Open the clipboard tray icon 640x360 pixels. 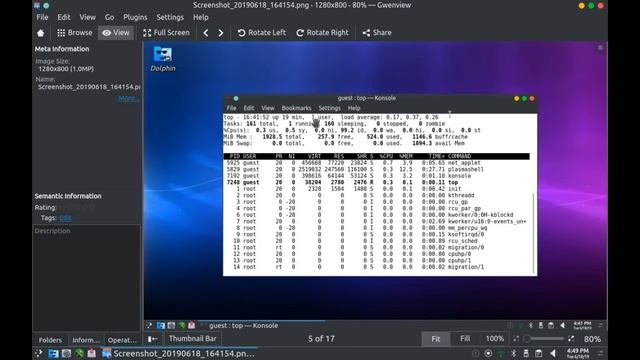point(539,353)
